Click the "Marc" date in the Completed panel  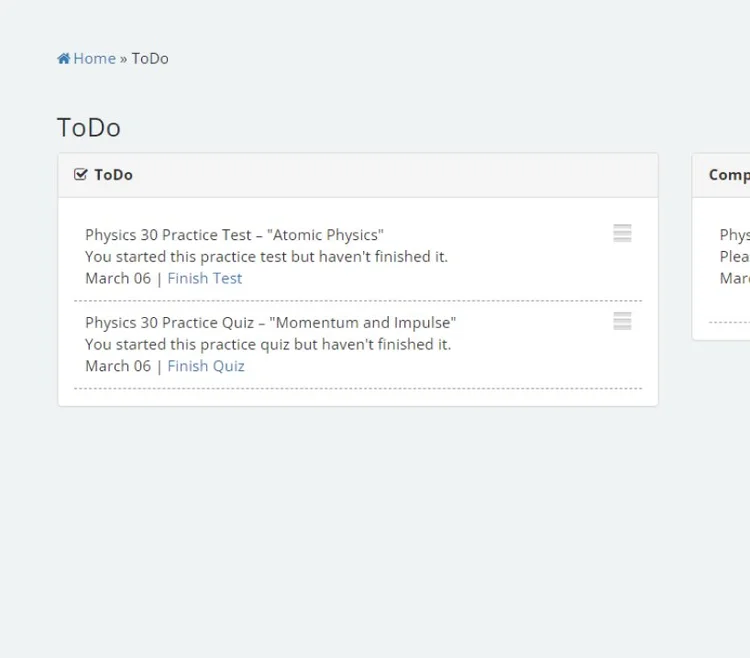click(x=734, y=278)
